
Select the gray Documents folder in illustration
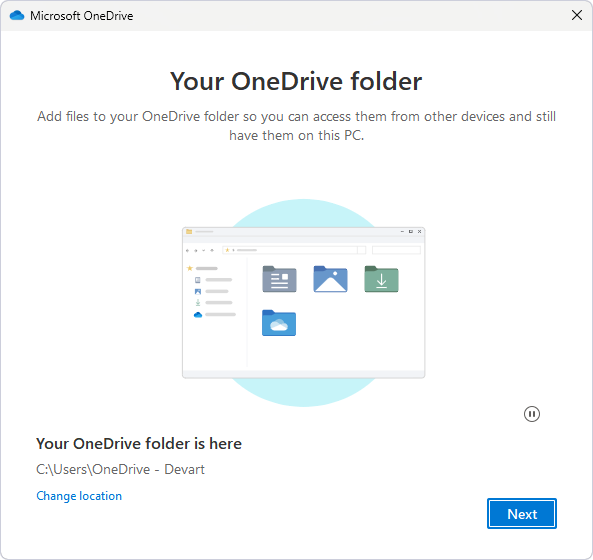tap(279, 279)
